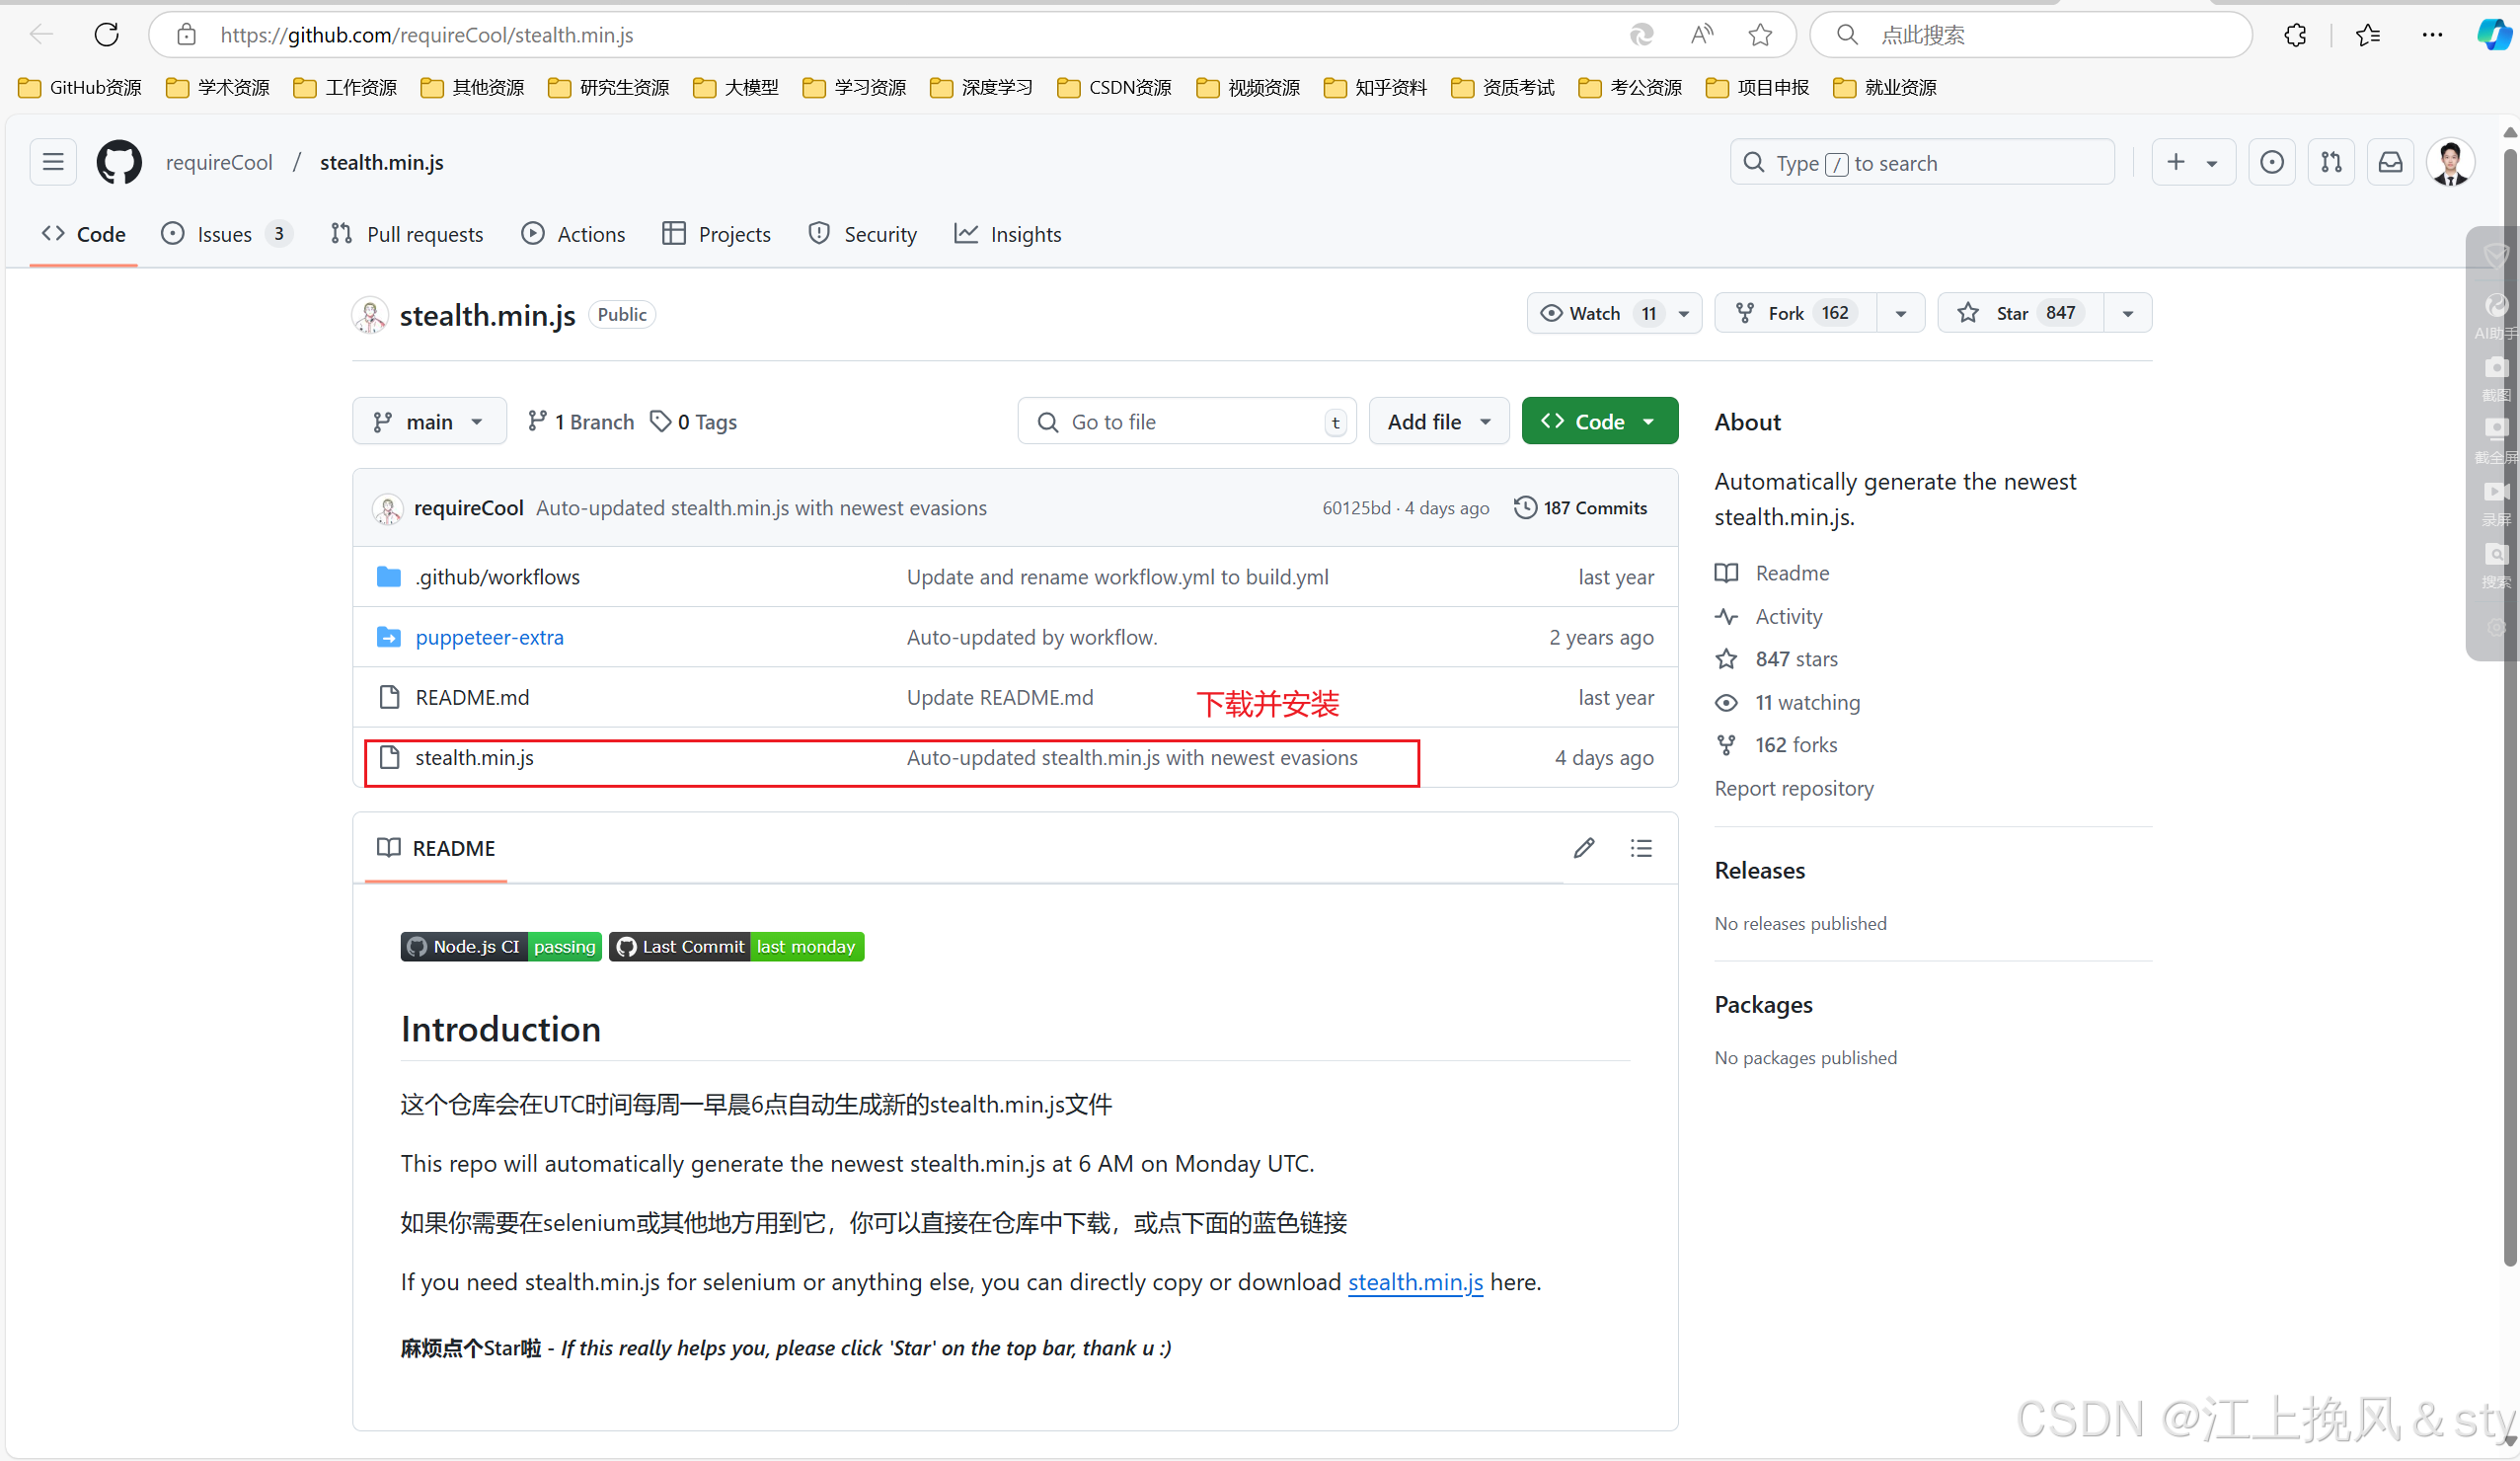Launch the Copilot sidebar icon
Screen dimensions: 2520x1461
coord(2493,35)
